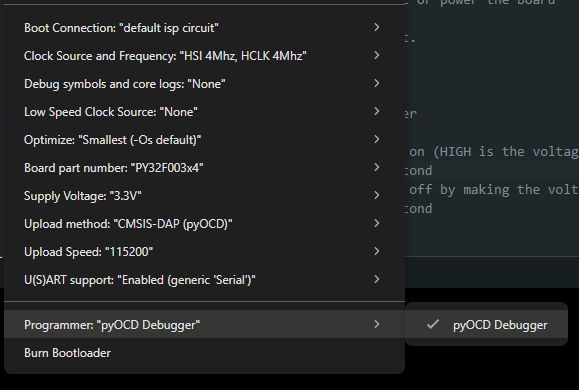The height and width of the screenshot is (390, 579).
Task: Open Upload method CMSIS-DAP entry
Action: (x=204, y=224)
